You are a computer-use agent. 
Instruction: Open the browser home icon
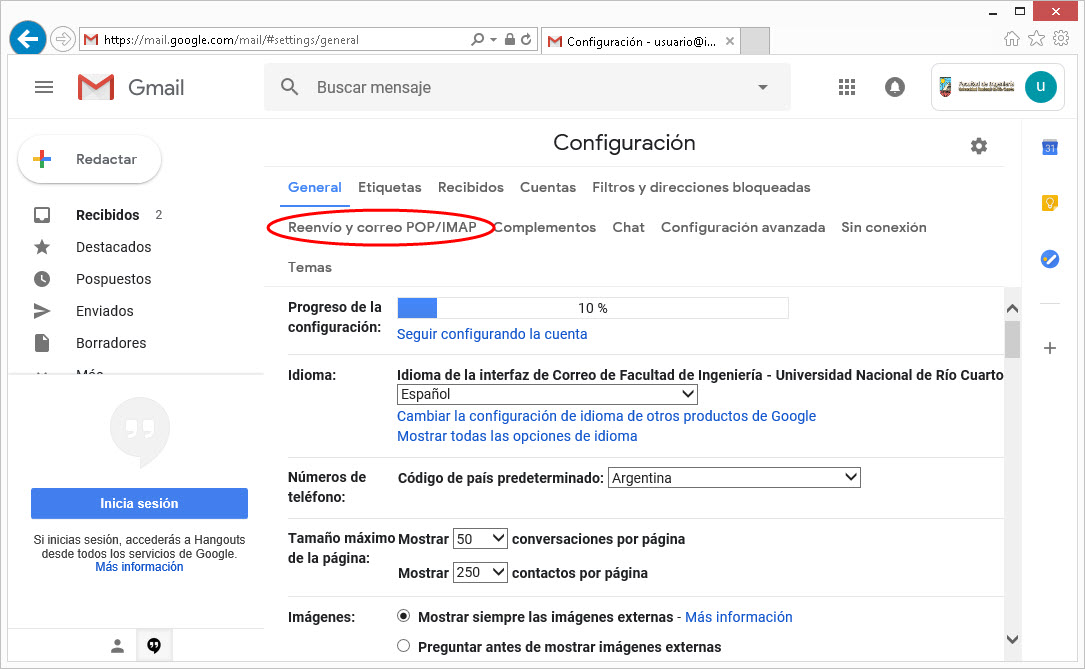(1012, 39)
